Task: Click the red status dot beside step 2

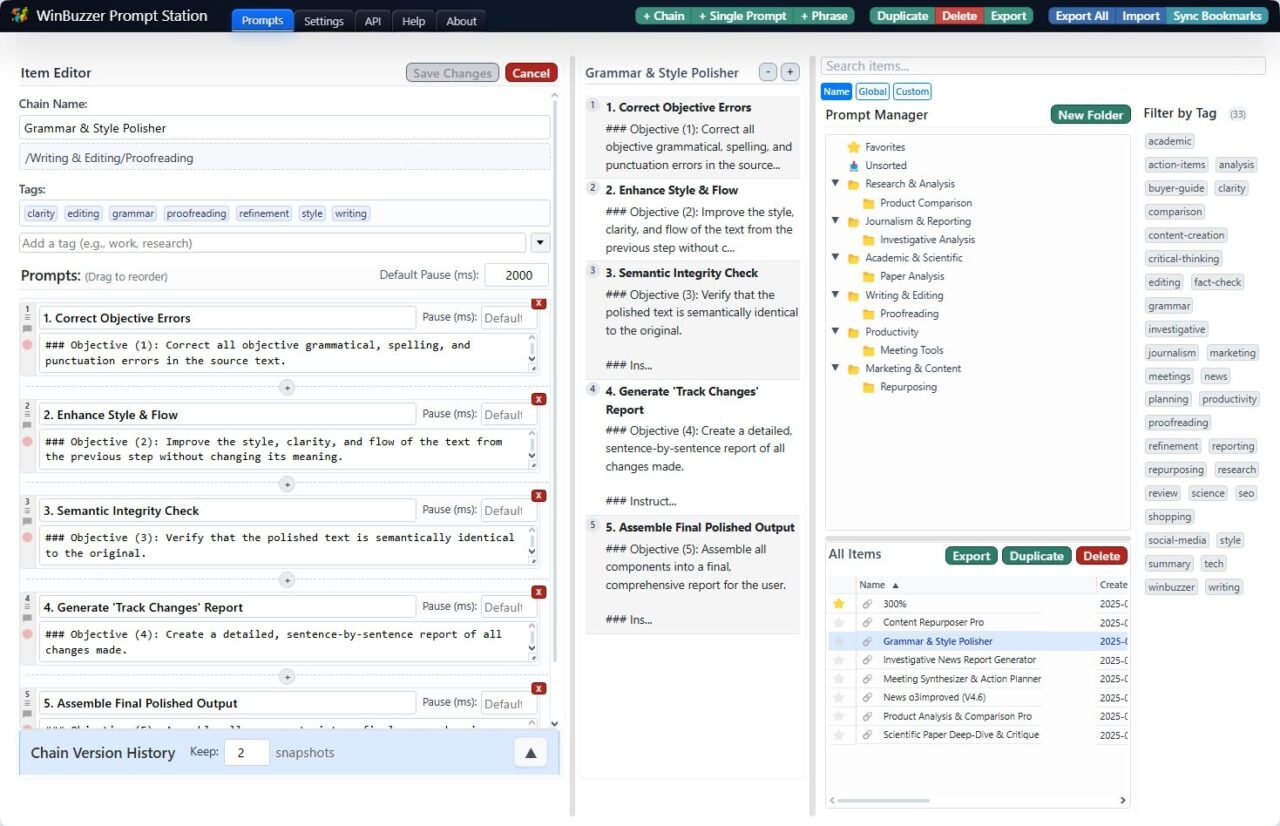Action: [27, 440]
